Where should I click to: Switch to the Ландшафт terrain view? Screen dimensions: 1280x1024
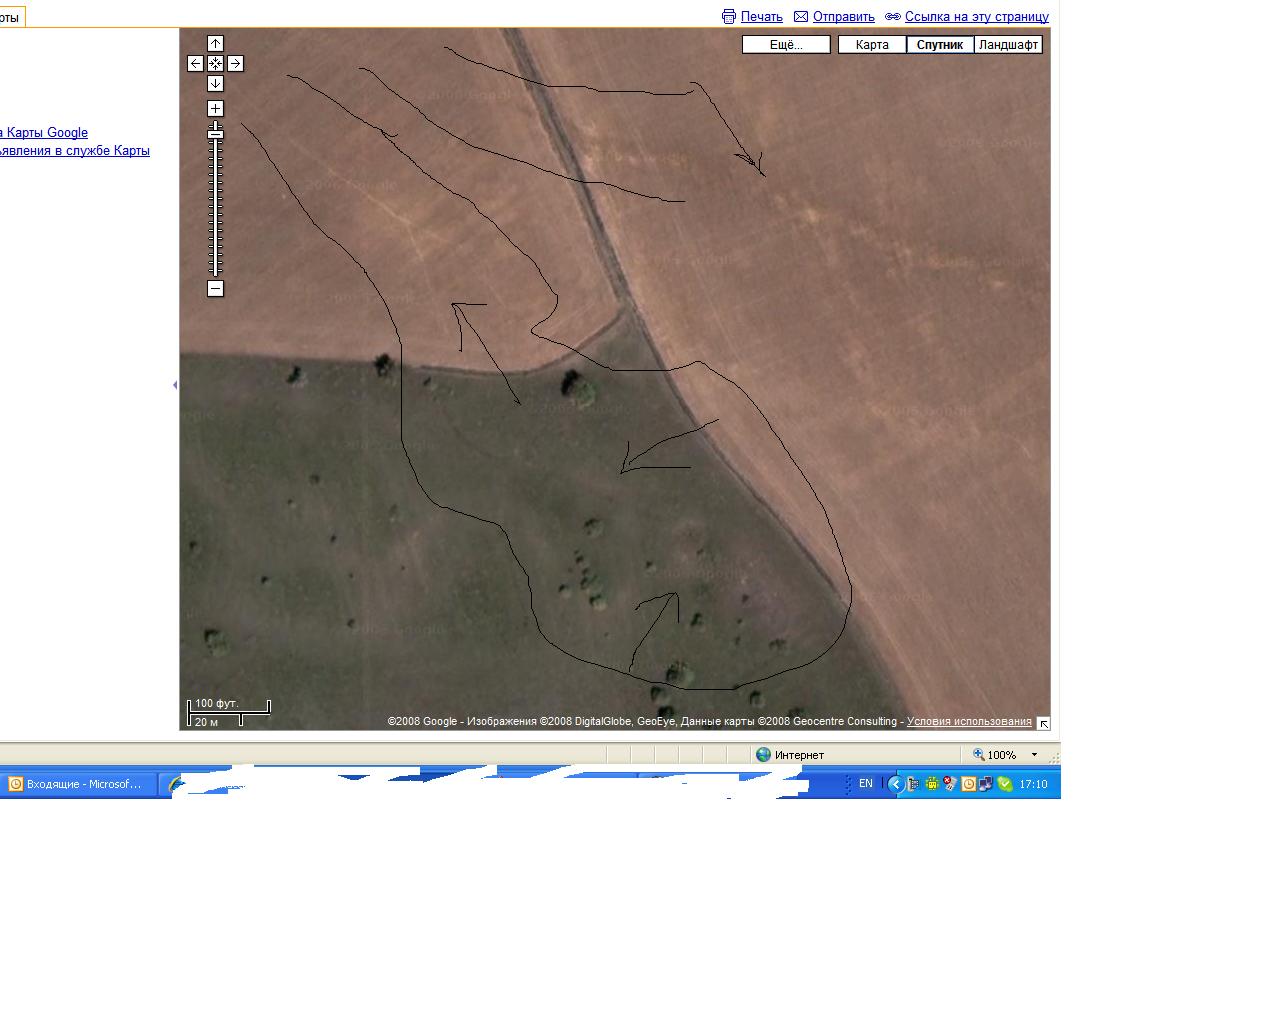[1008, 44]
